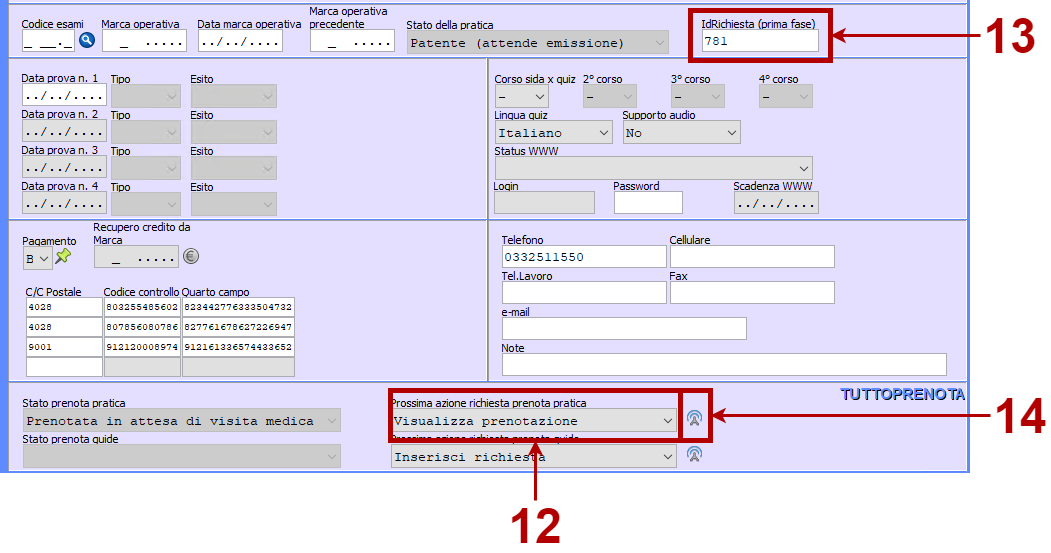Focus the Cellulare input field
The image size is (1051, 553).
pos(751,257)
